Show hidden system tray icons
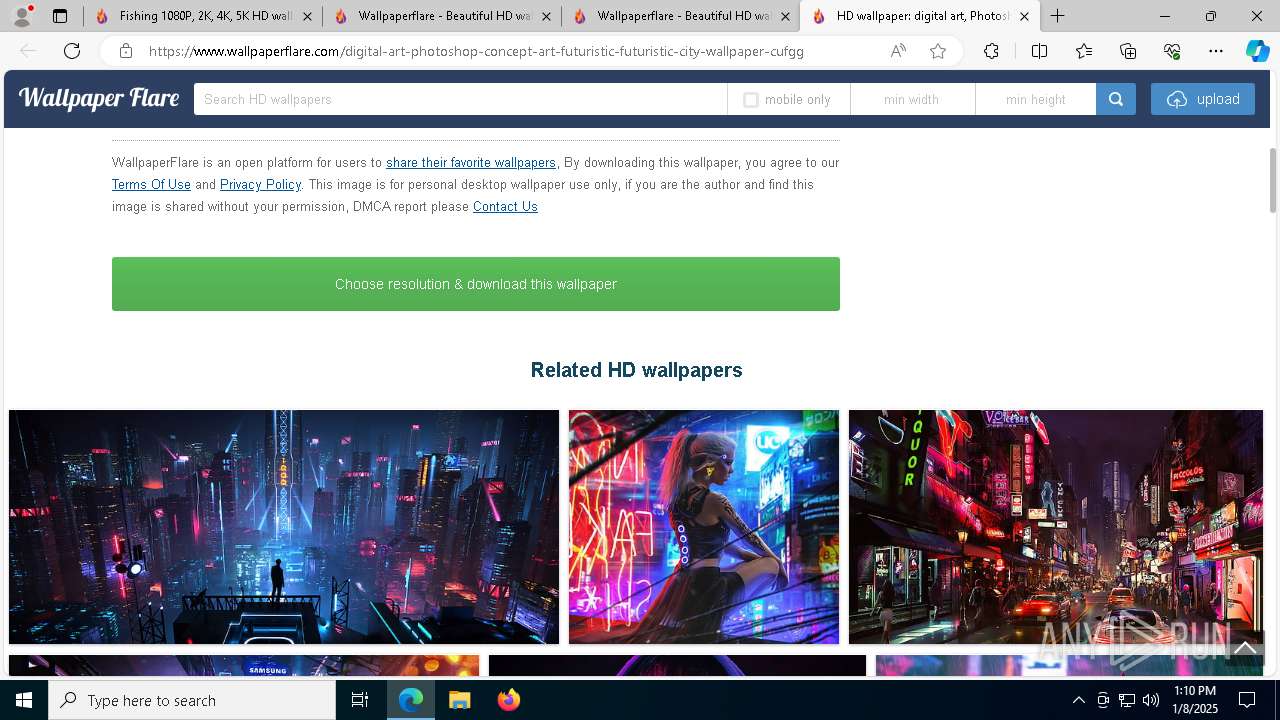Screen dimensions: 1280x720 1078,700
